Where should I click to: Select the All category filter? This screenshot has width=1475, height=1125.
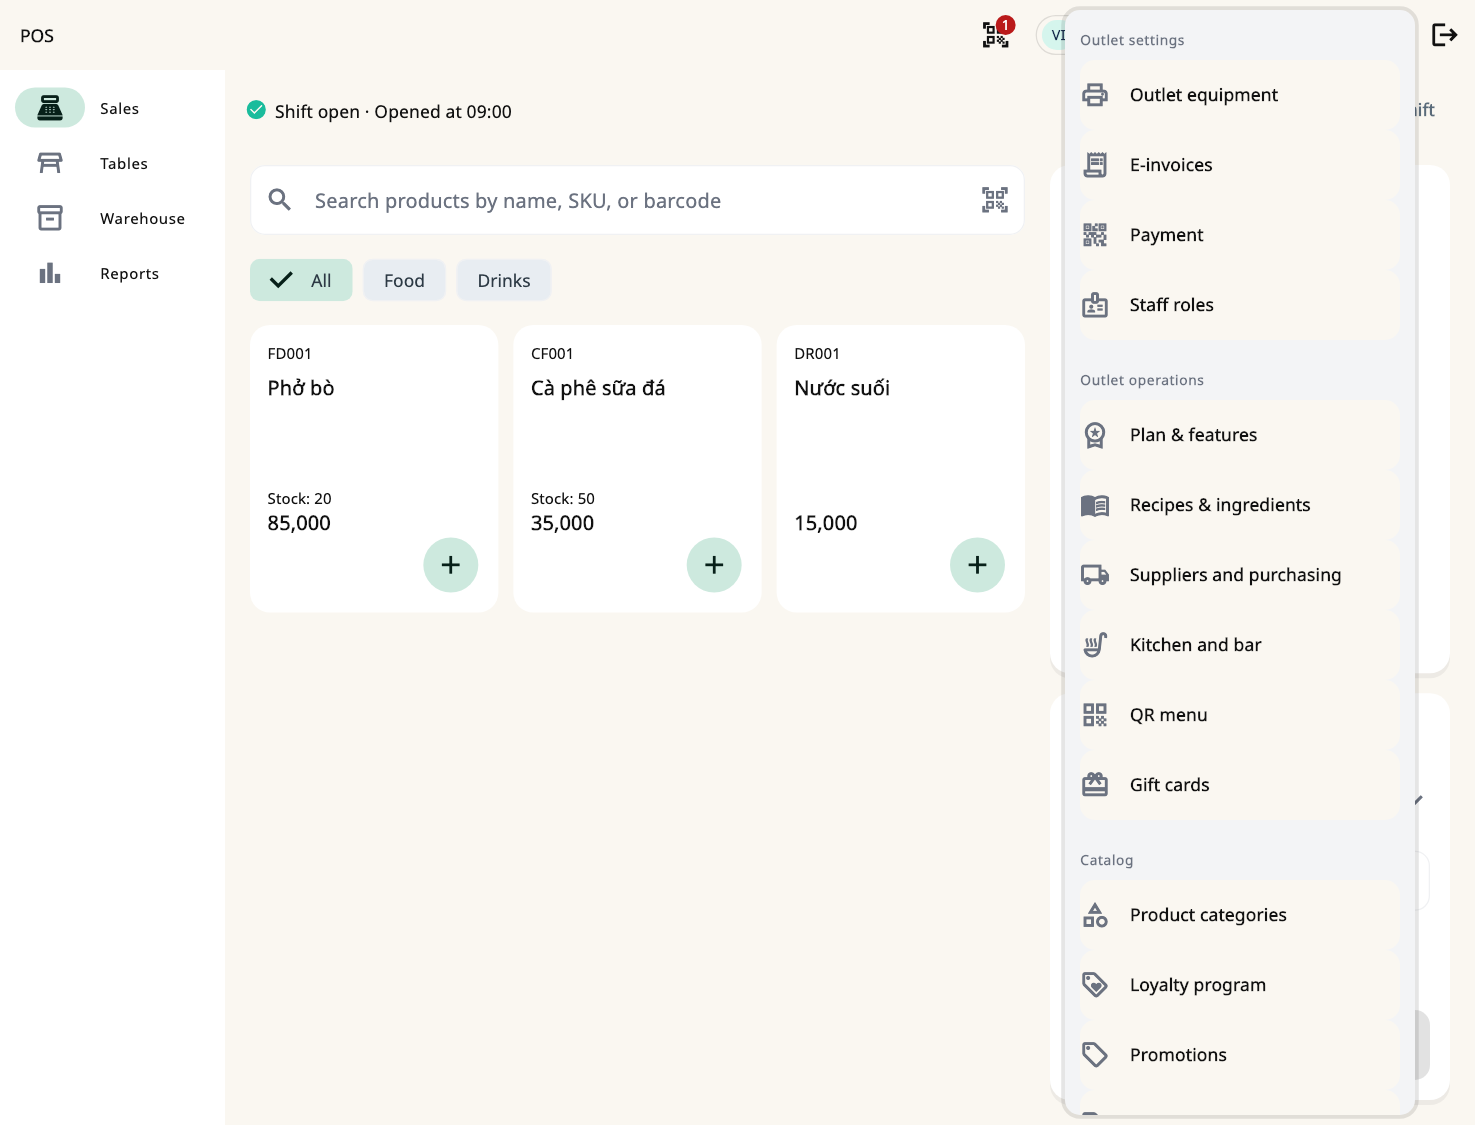(301, 280)
